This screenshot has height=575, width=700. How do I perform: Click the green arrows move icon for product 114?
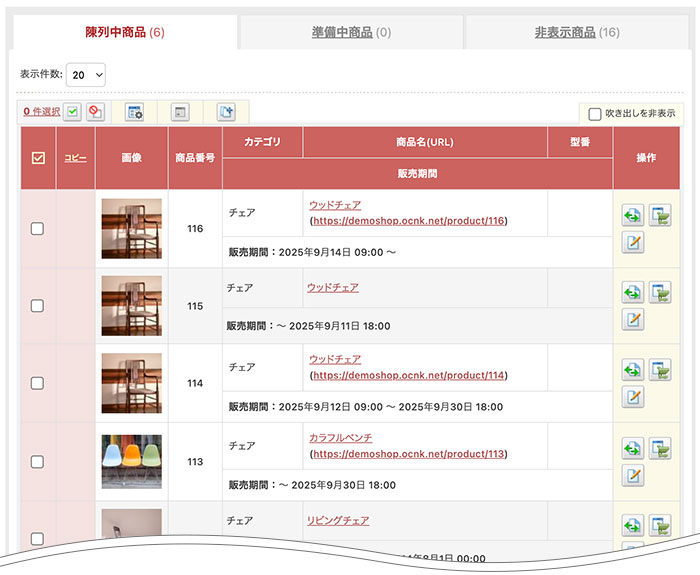pos(632,370)
